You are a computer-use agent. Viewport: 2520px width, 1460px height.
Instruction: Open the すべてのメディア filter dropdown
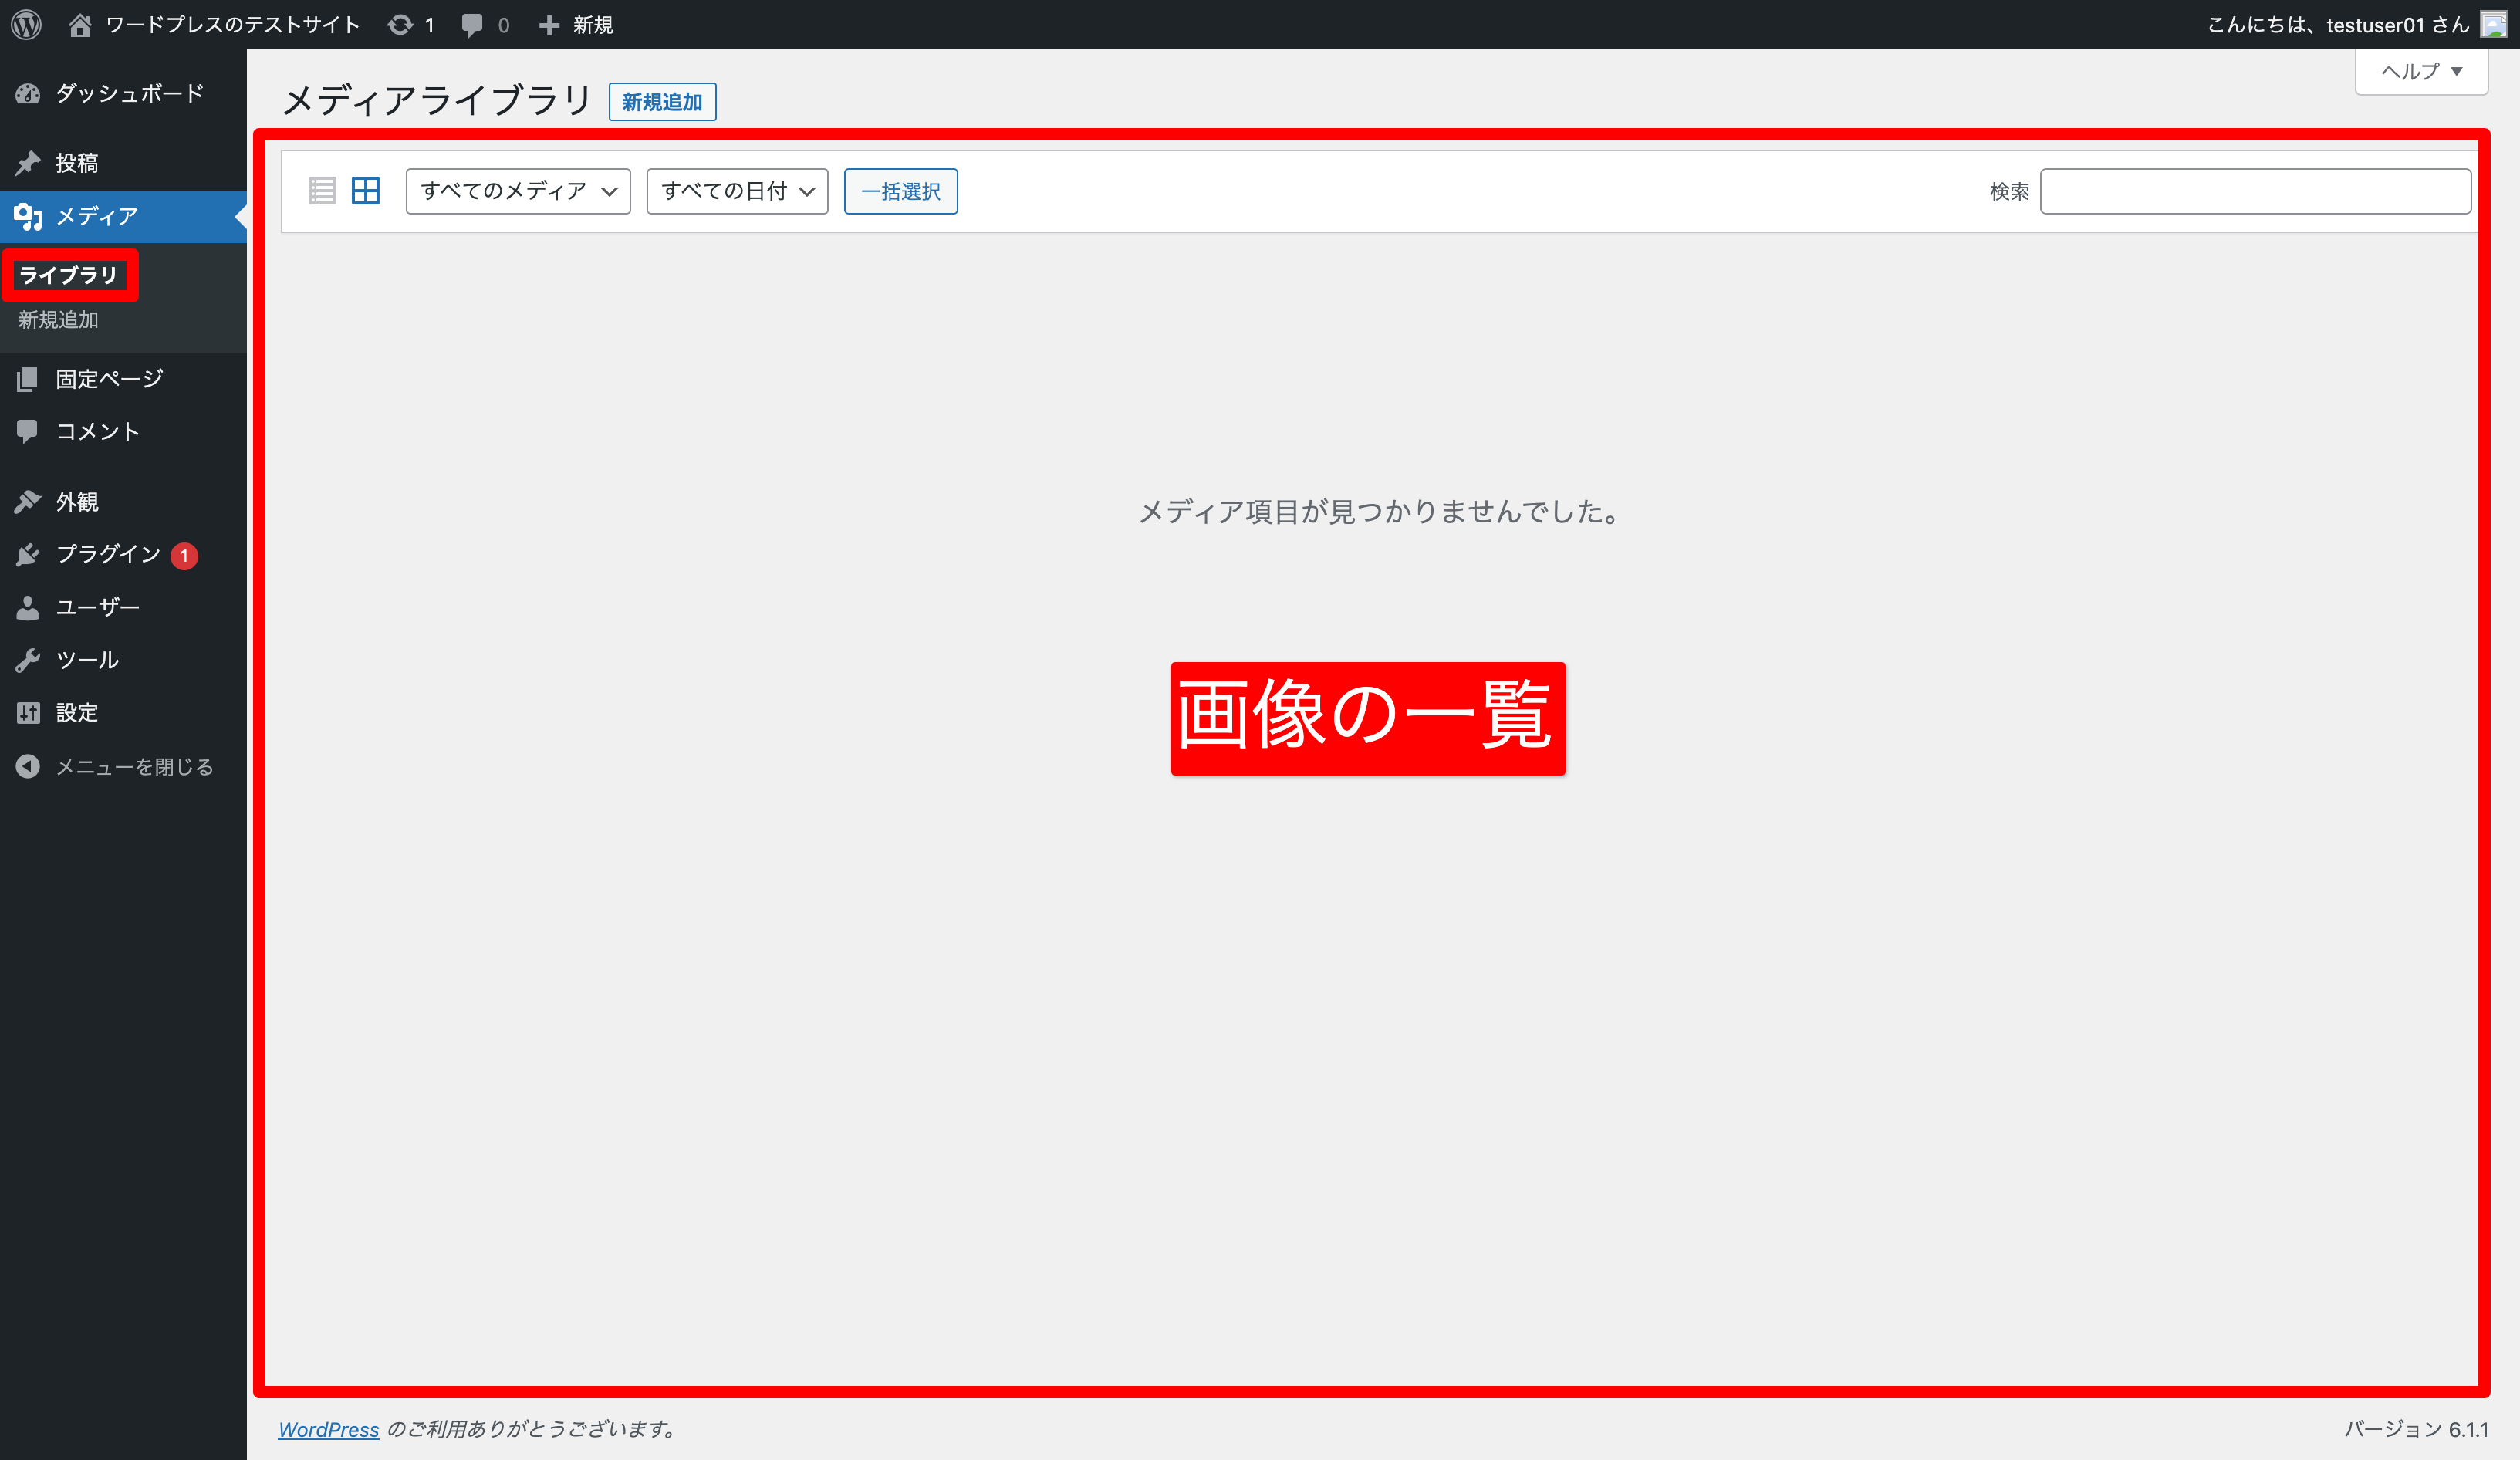pyautogui.click(x=518, y=191)
